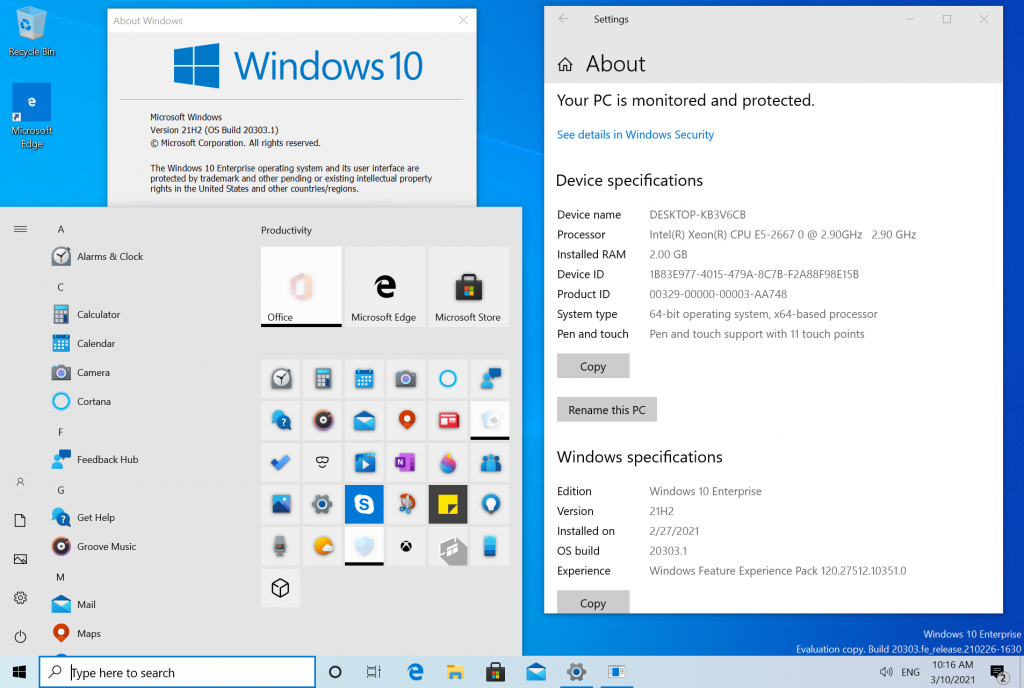
Task: Launch the Camera small tile
Action: 406,379
